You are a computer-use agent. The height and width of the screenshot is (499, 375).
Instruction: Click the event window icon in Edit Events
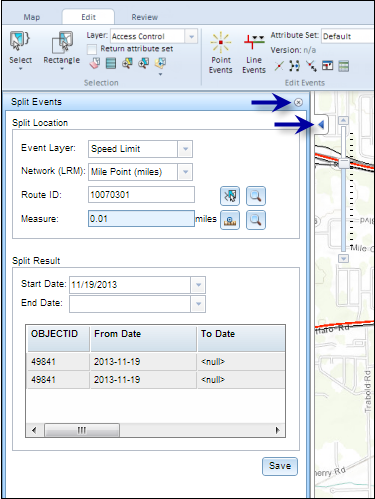(x=327, y=66)
